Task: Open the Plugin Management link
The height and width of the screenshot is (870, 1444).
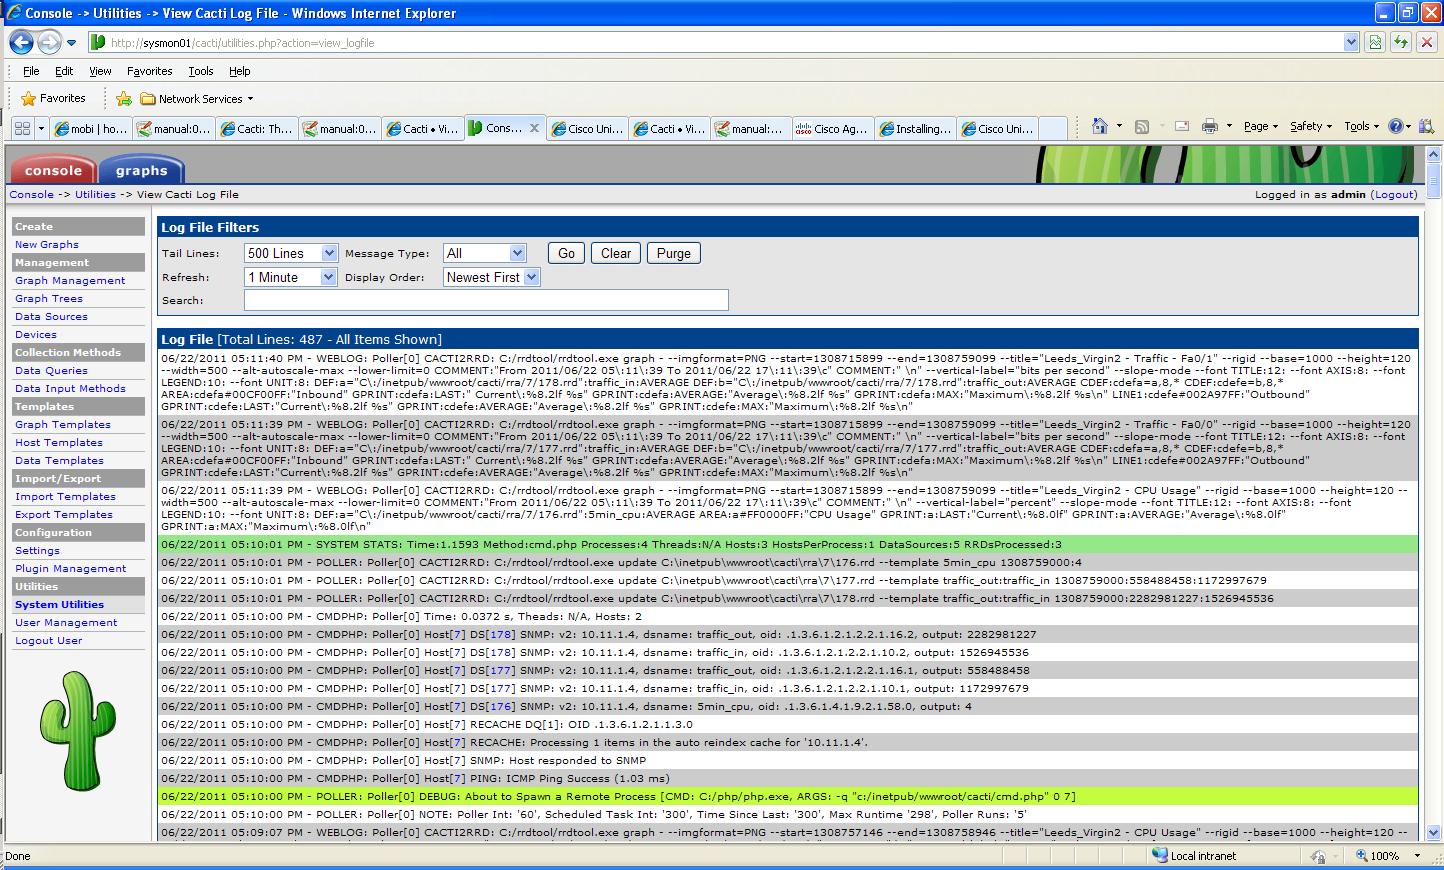Action: (70, 569)
